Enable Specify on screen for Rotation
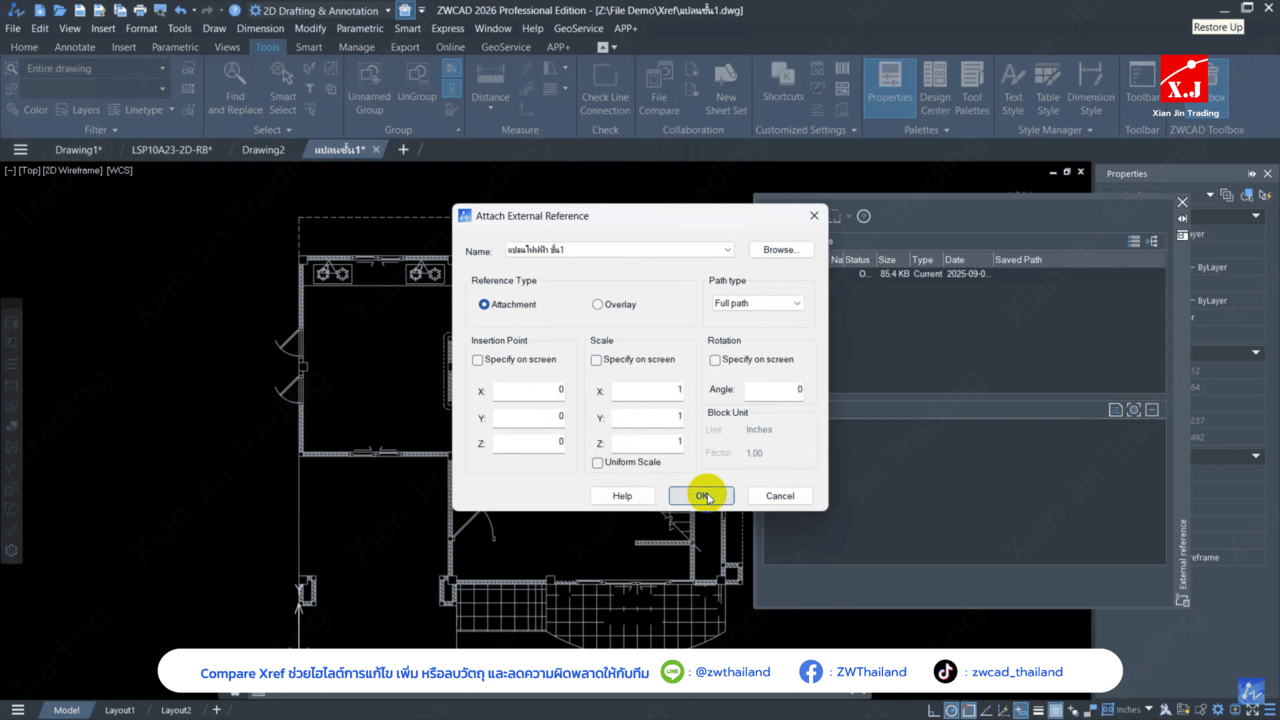 pos(715,360)
